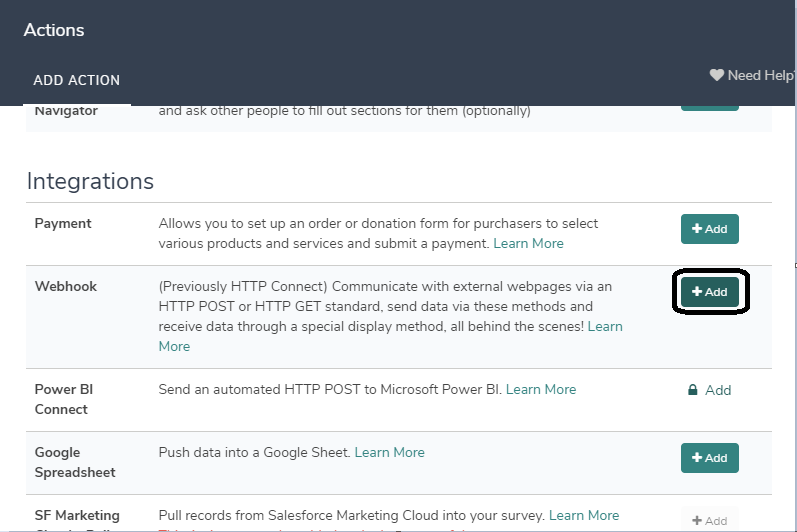The height and width of the screenshot is (532, 797).
Task: Select the Payment row label
Action: pyautogui.click(x=63, y=223)
